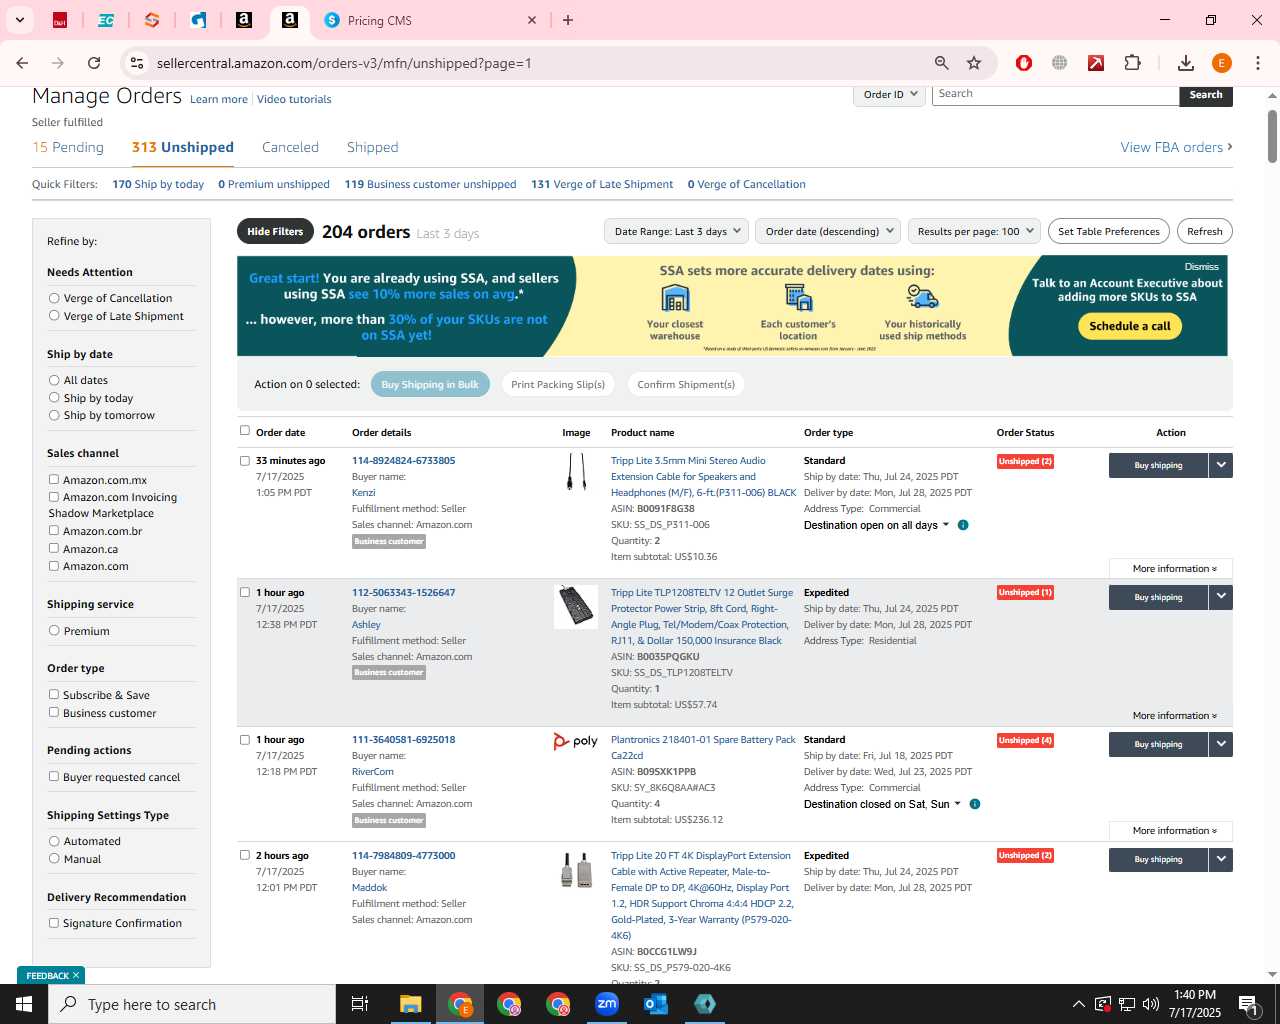Switch to the Shipped tab
The width and height of the screenshot is (1280, 1024).
pos(372,147)
